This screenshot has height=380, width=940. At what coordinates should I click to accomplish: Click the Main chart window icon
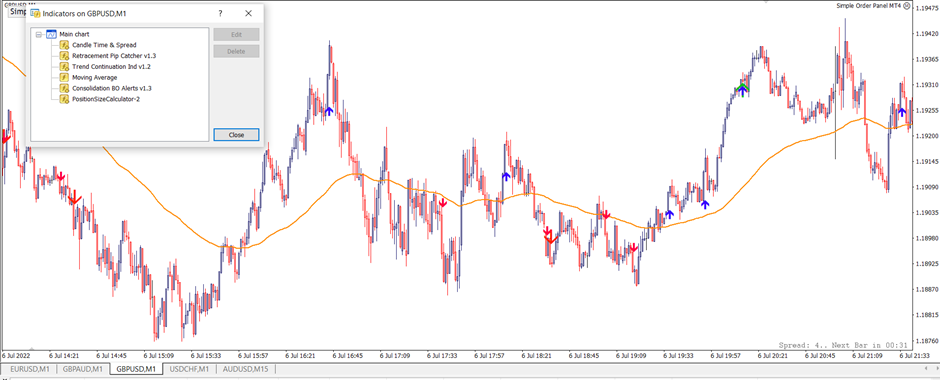(x=52, y=34)
